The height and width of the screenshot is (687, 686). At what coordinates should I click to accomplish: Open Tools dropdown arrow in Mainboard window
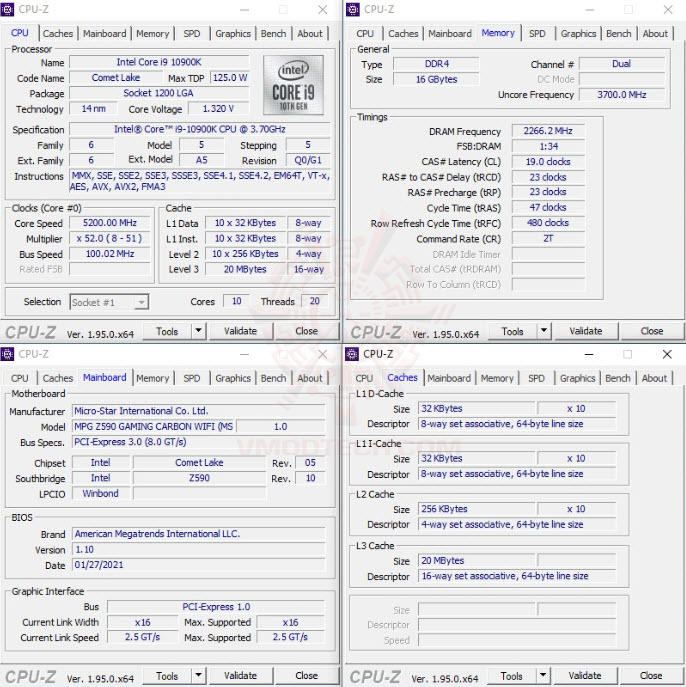198,676
